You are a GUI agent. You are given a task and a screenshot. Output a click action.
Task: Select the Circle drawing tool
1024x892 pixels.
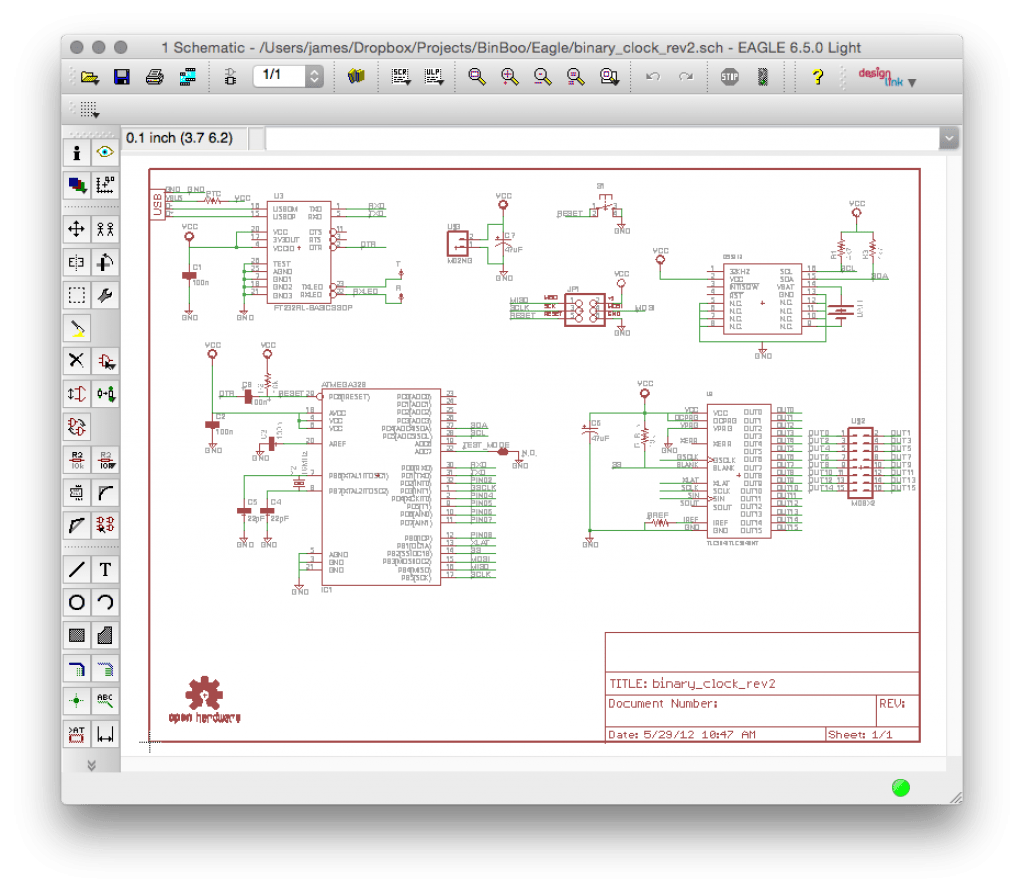coord(77,602)
